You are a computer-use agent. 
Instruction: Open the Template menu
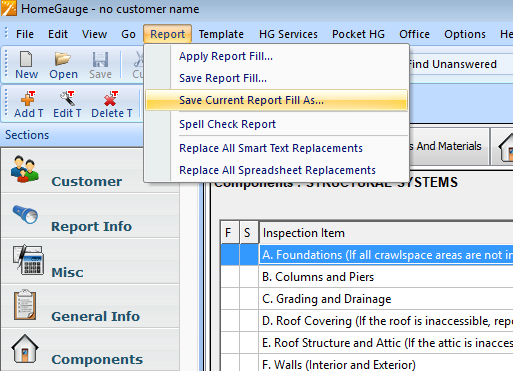[221, 34]
